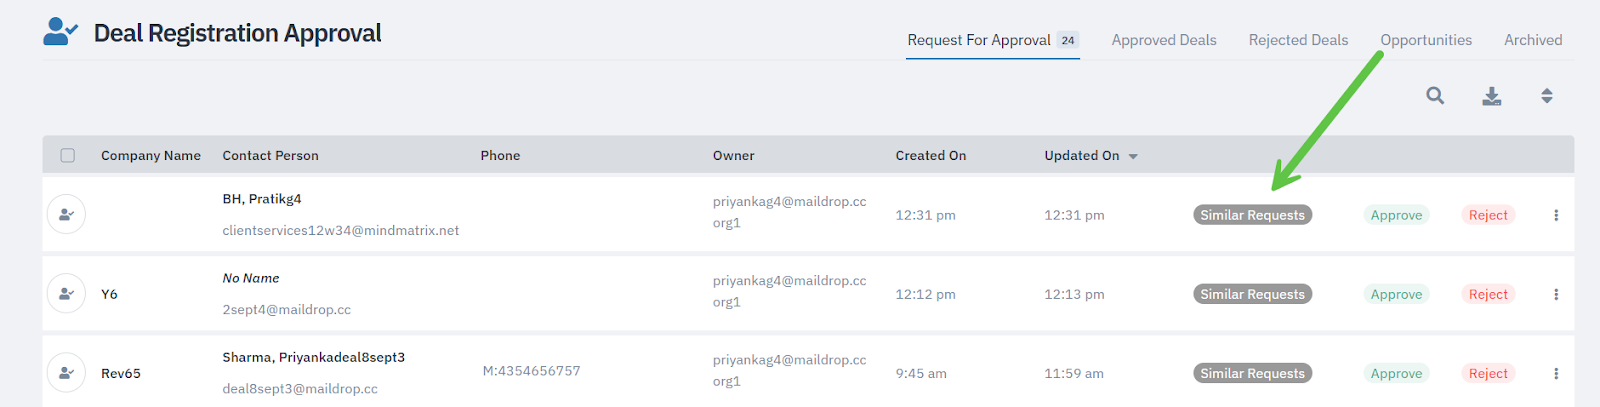Screen dimensions: 1600x407
Task: Click the download export icon
Action: tap(1491, 96)
